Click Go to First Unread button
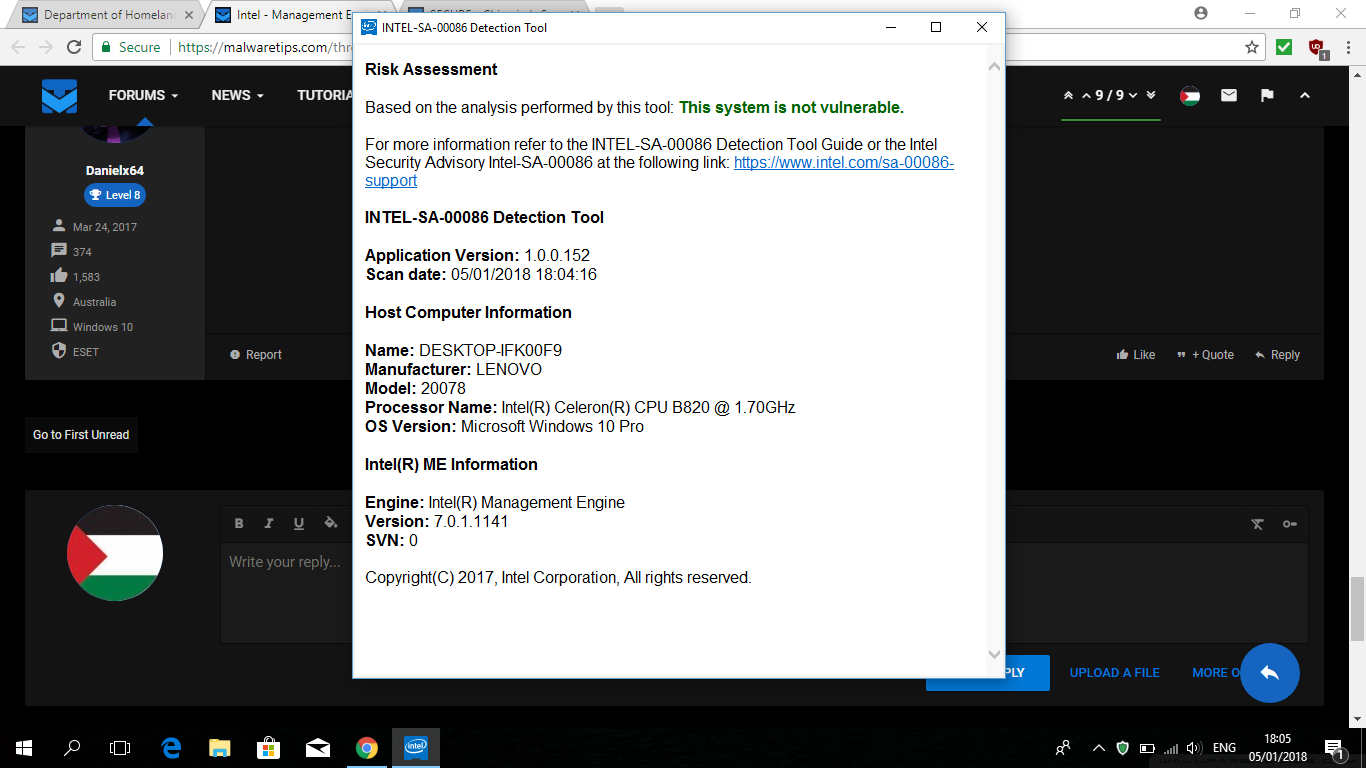Viewport: 1366px width, 768px height. click(81, 435)
